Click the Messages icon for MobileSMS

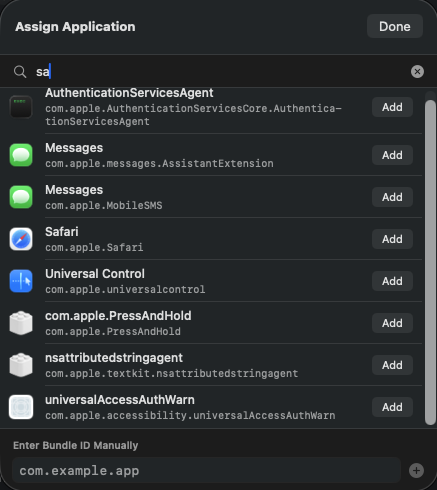(x=21, y=197)
